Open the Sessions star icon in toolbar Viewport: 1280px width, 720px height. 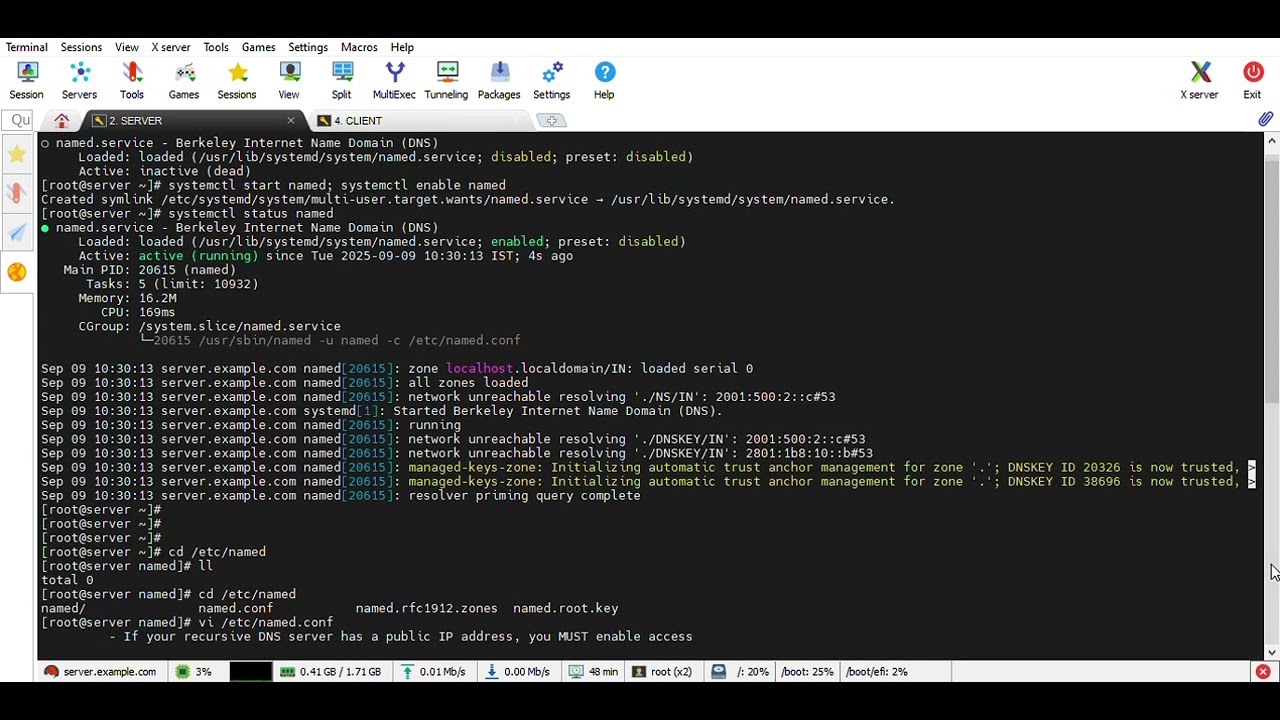237,80
